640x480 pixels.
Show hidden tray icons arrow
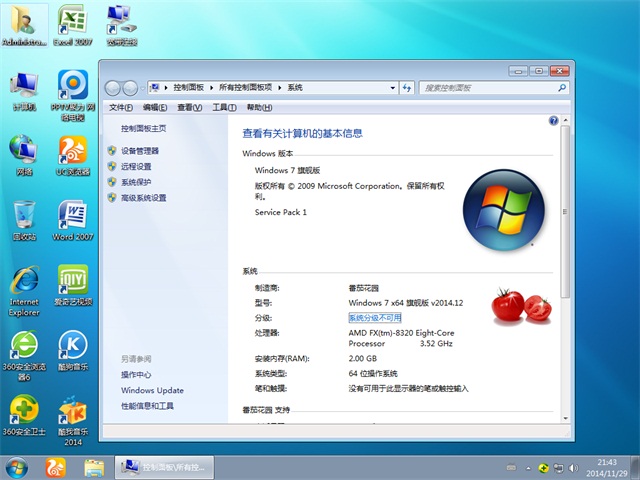click(529, 468)
